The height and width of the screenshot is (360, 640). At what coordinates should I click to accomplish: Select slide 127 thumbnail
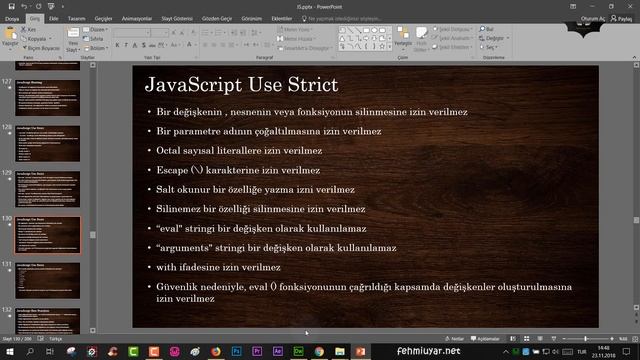point(48,98)
